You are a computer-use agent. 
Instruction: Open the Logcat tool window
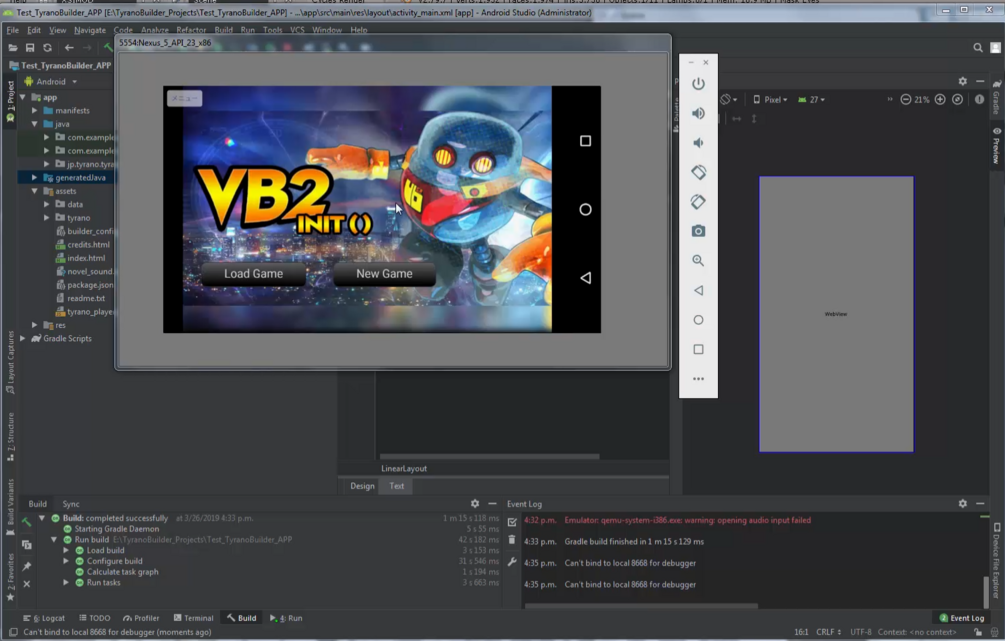(x=44, y=618)
